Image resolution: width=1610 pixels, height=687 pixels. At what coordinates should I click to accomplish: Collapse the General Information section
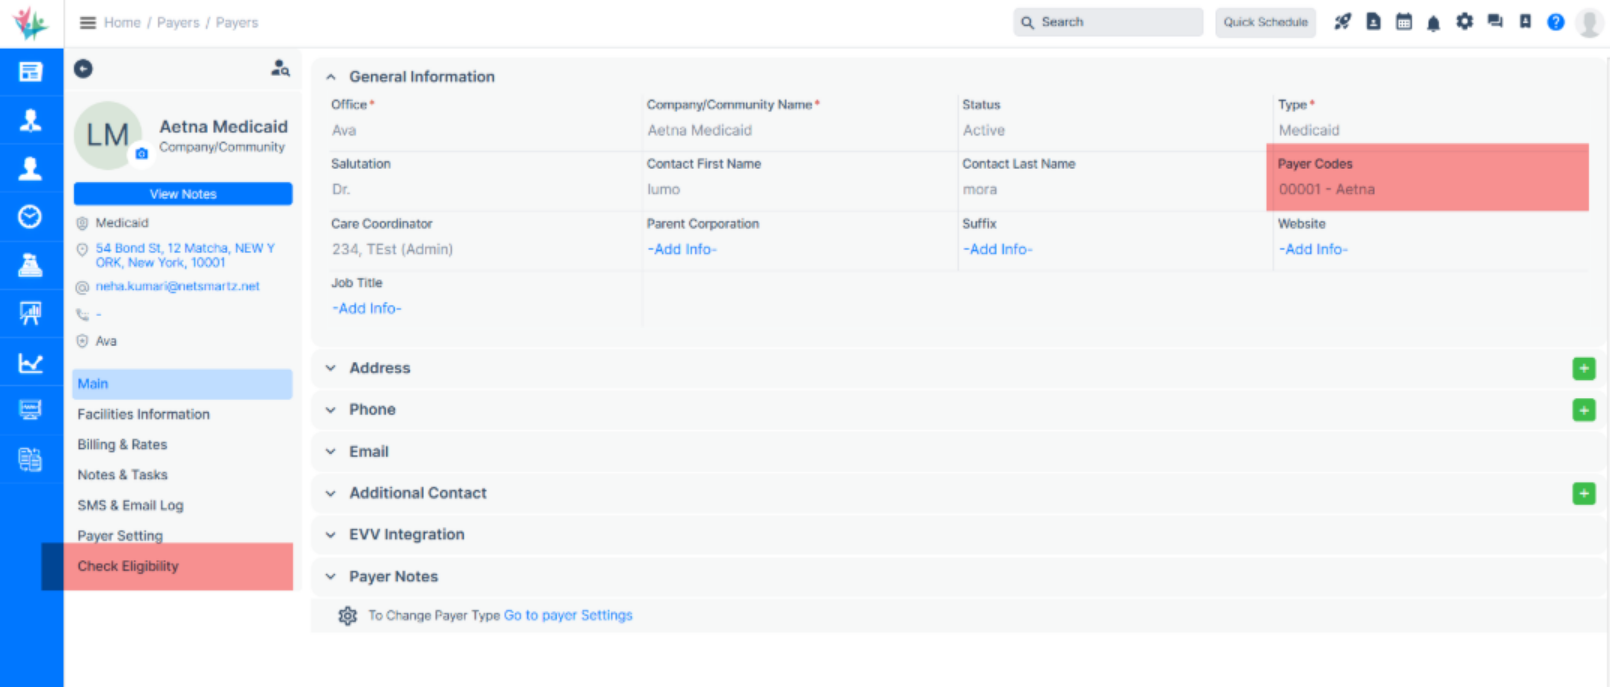(x=330, y=77)
